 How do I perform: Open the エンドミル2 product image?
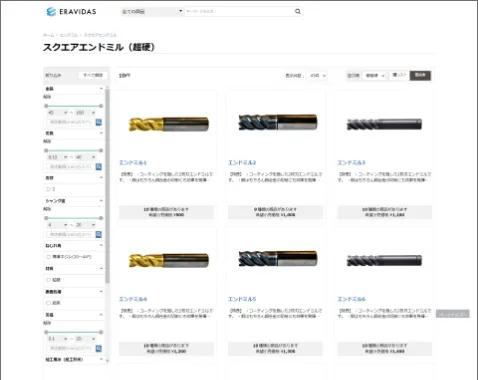click(278, 122)
